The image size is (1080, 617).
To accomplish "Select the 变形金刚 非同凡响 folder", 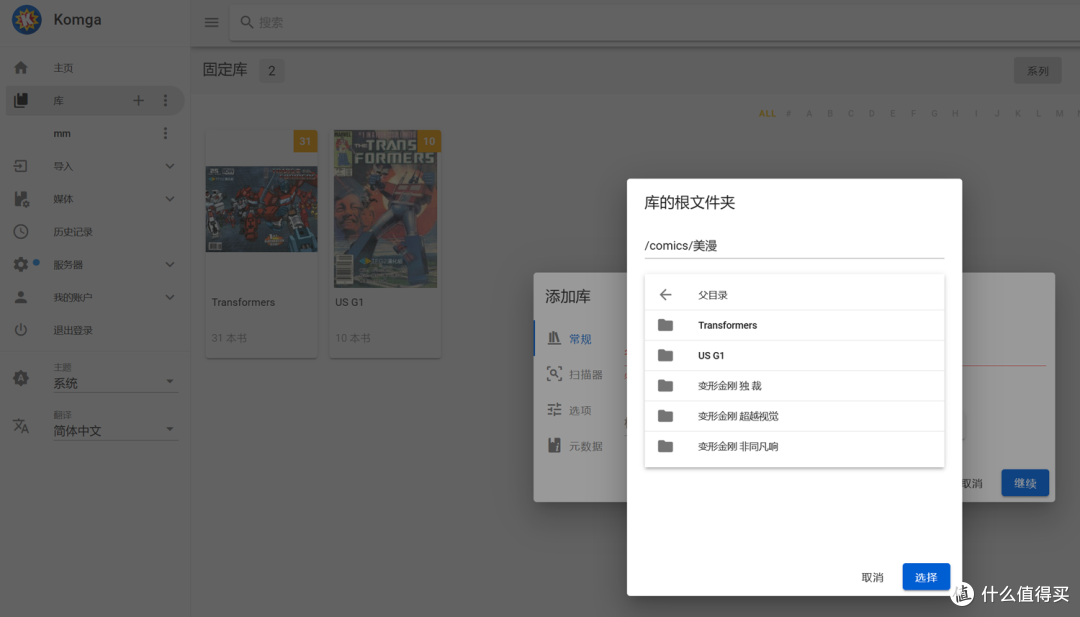I will tap(794, 446).
